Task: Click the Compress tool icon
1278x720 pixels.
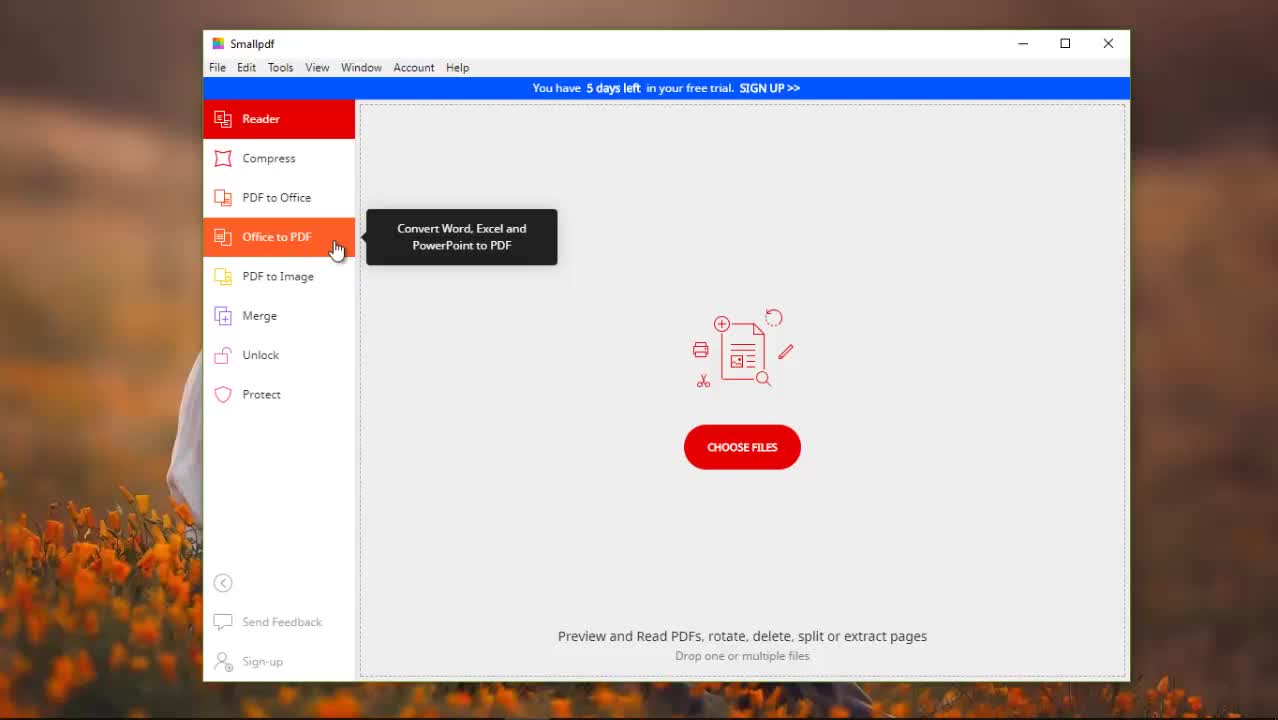Action: coord(223,158)
